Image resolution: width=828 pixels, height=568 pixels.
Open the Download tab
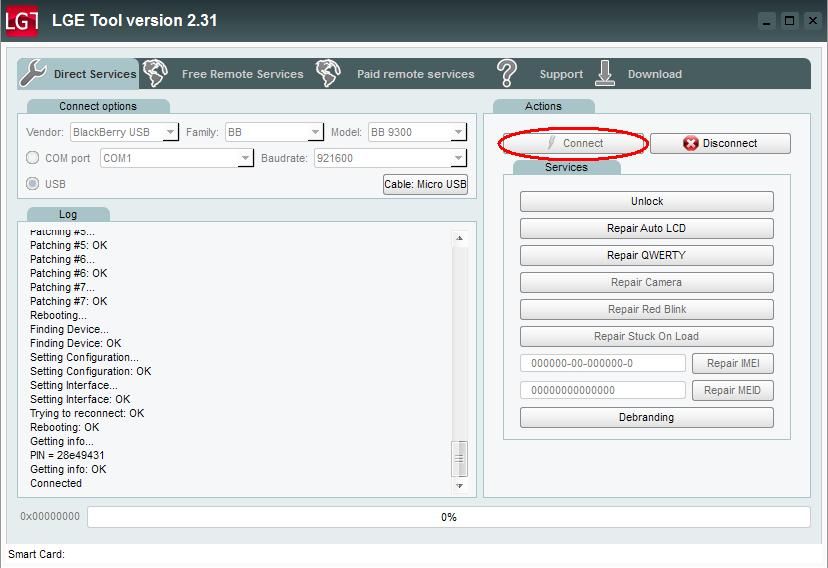[654, 74]
